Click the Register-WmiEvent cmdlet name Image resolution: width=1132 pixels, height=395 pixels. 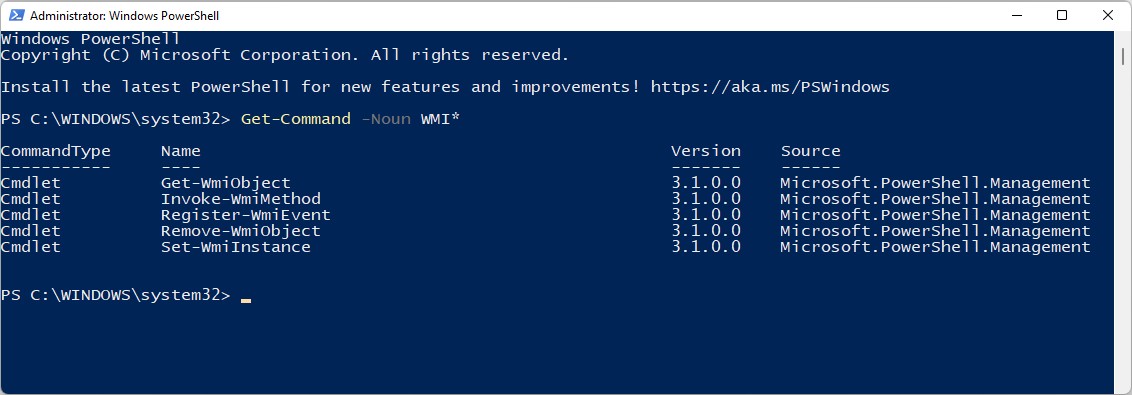coord(245,214)
